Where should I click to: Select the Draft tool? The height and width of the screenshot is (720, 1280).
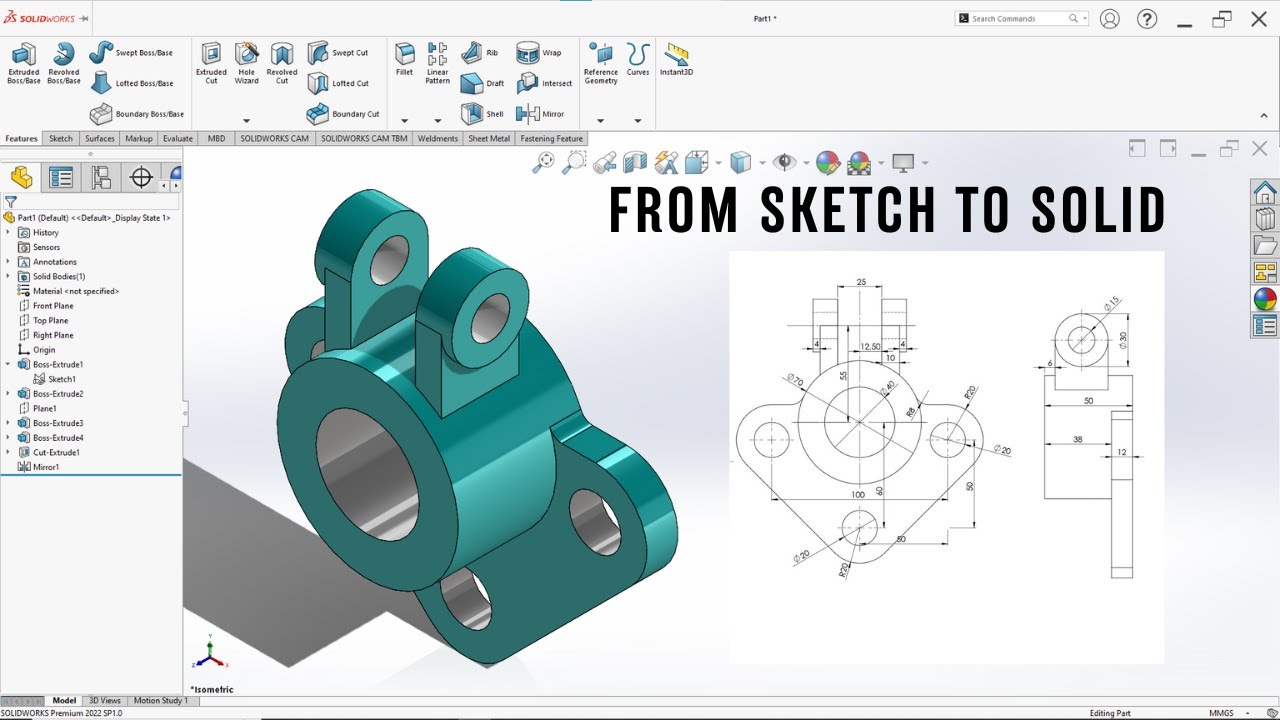[x=482, y=83]
